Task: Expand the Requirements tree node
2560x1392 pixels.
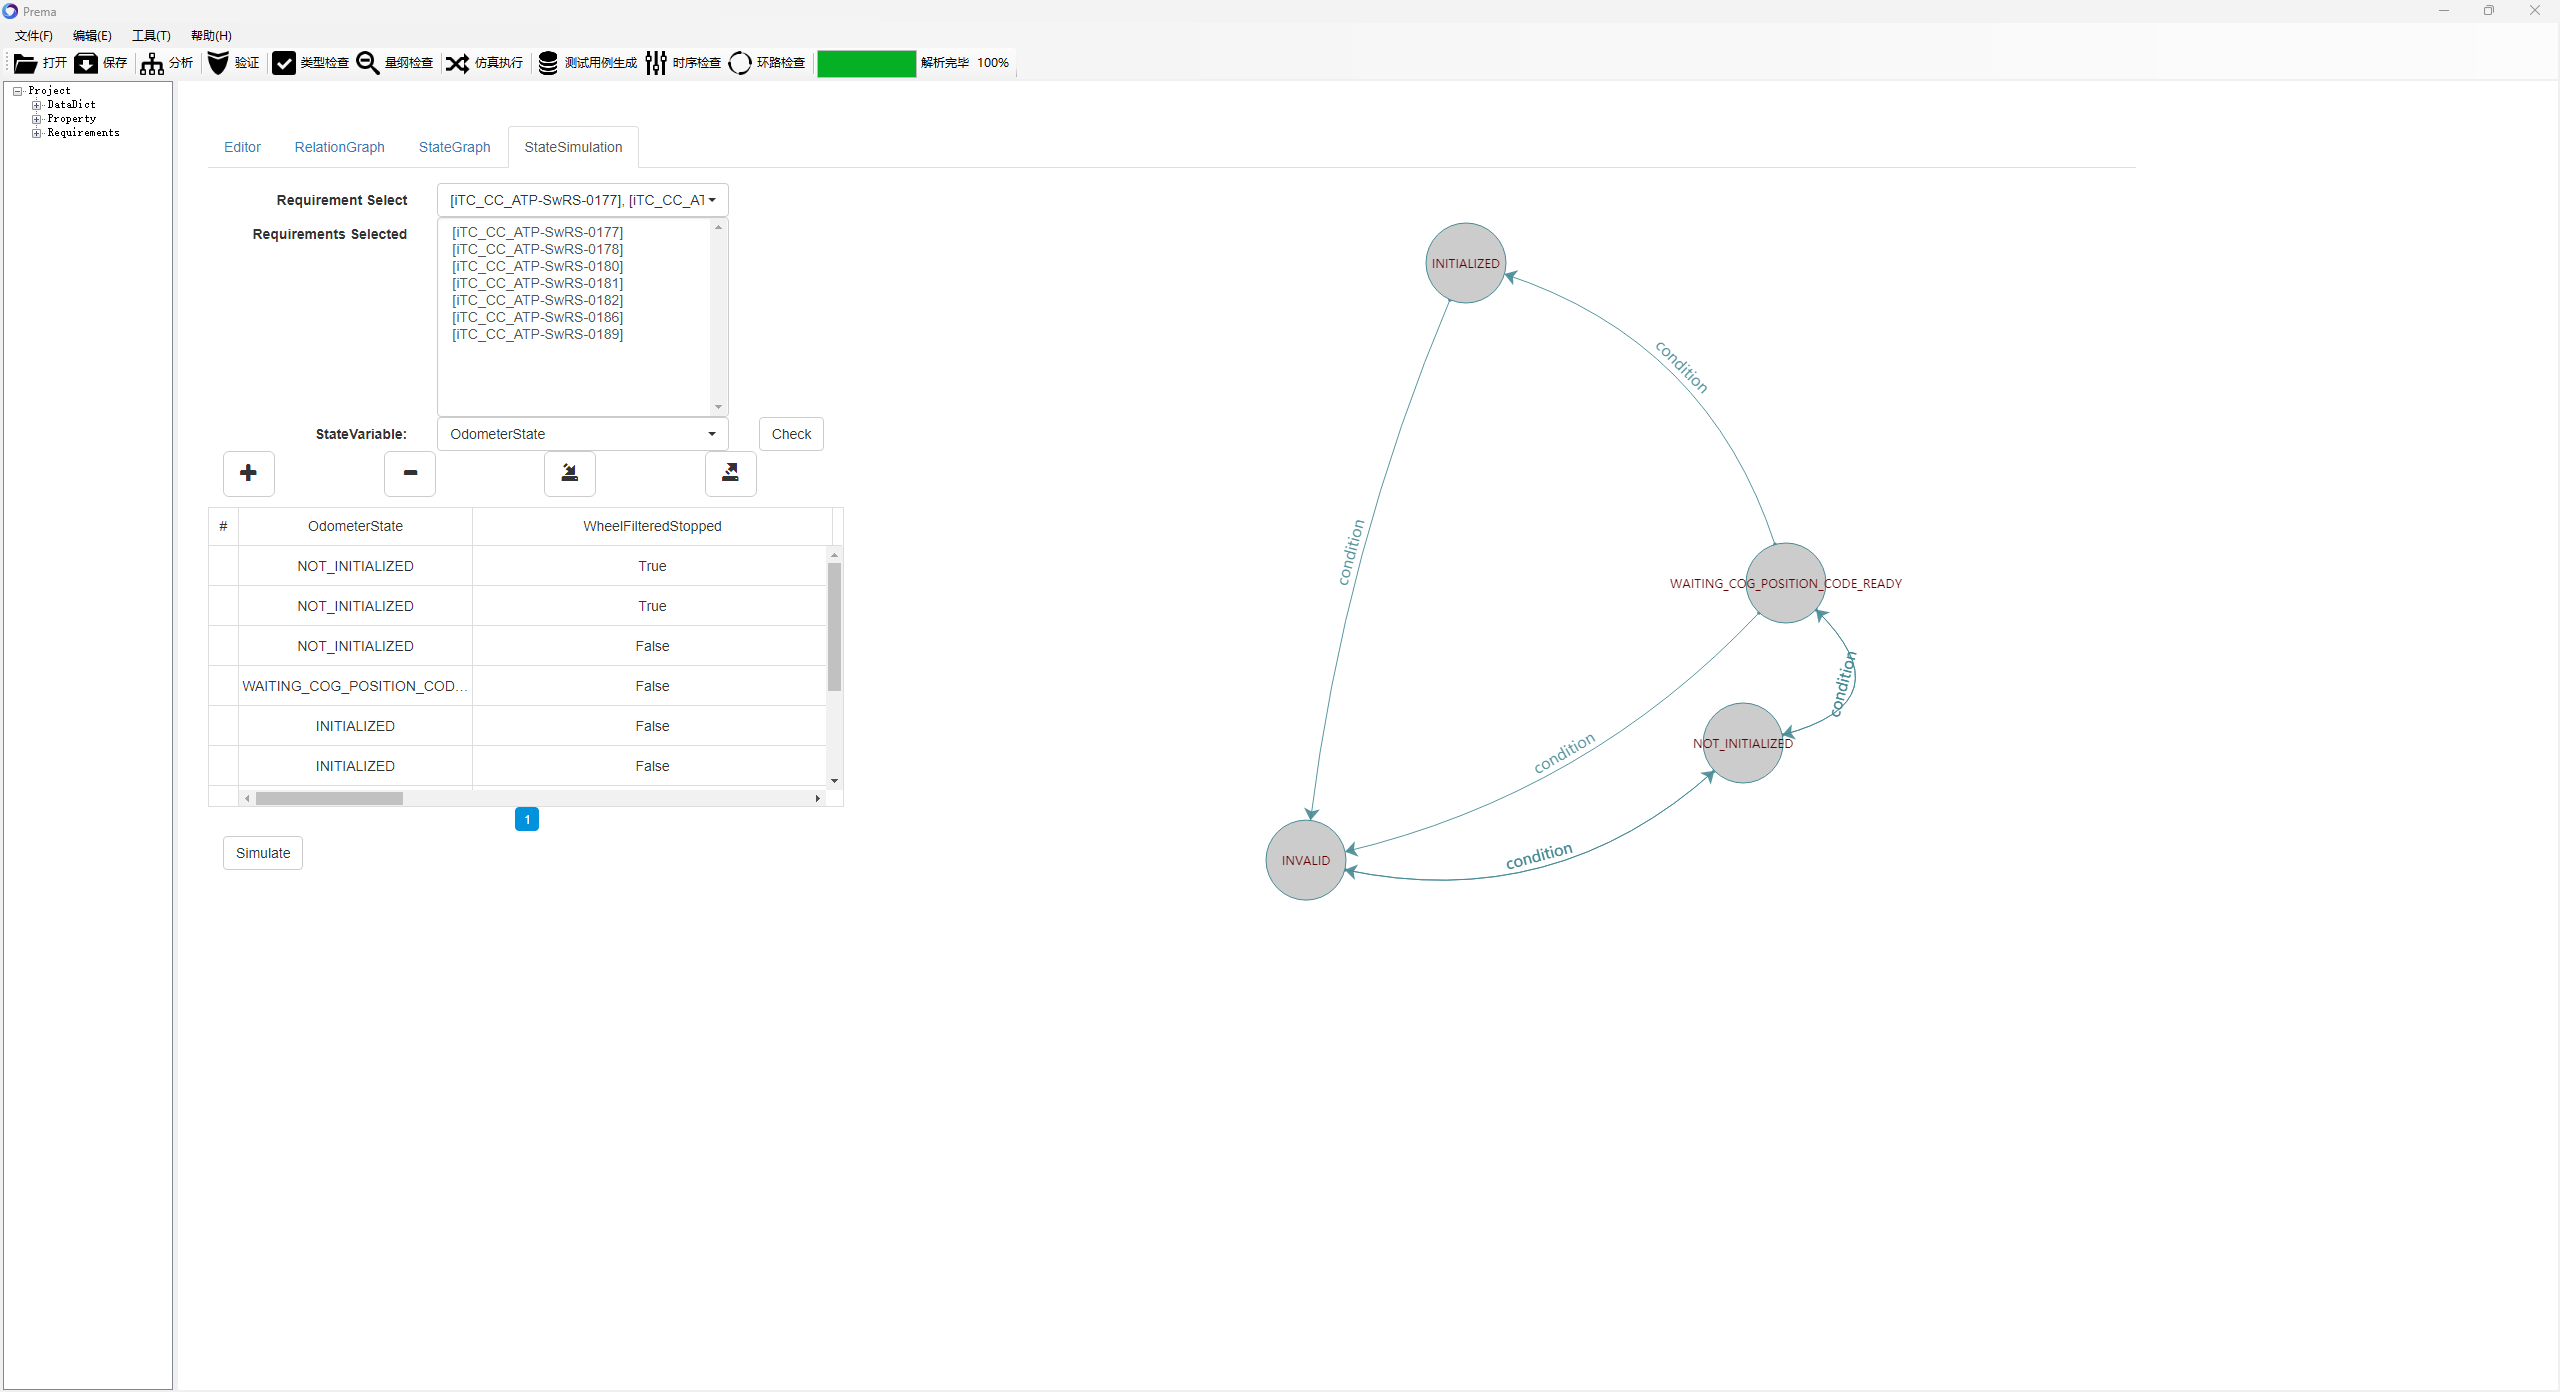Action: point(37,133)
